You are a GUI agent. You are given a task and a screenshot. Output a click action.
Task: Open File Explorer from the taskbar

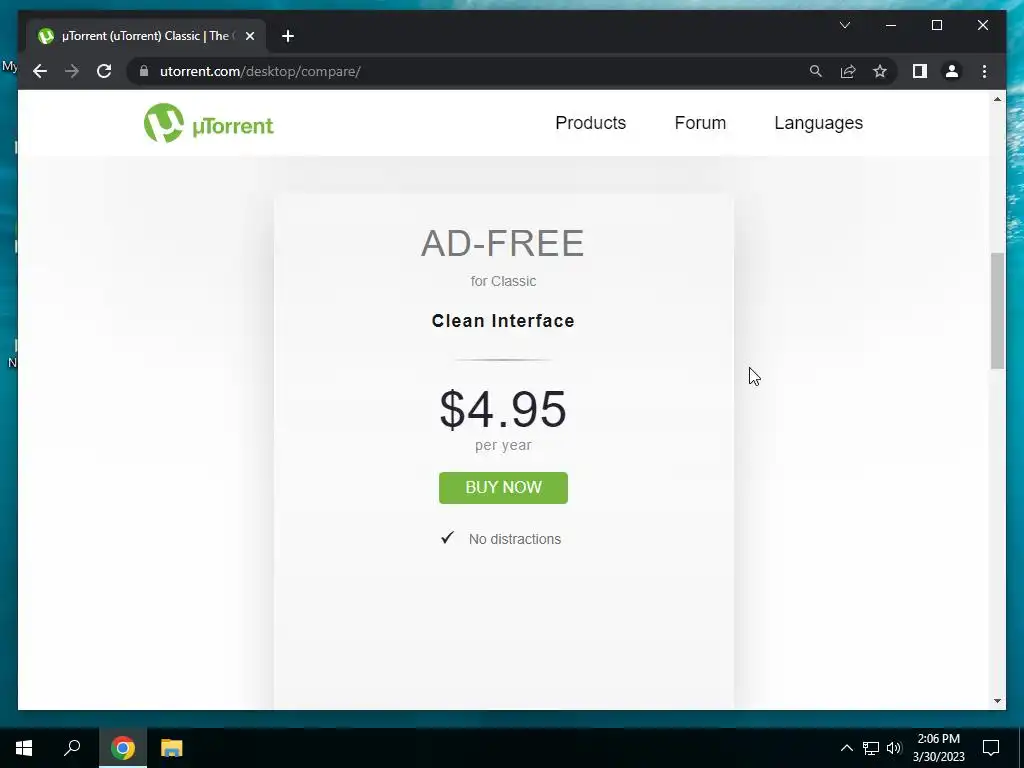pos(171,748)
